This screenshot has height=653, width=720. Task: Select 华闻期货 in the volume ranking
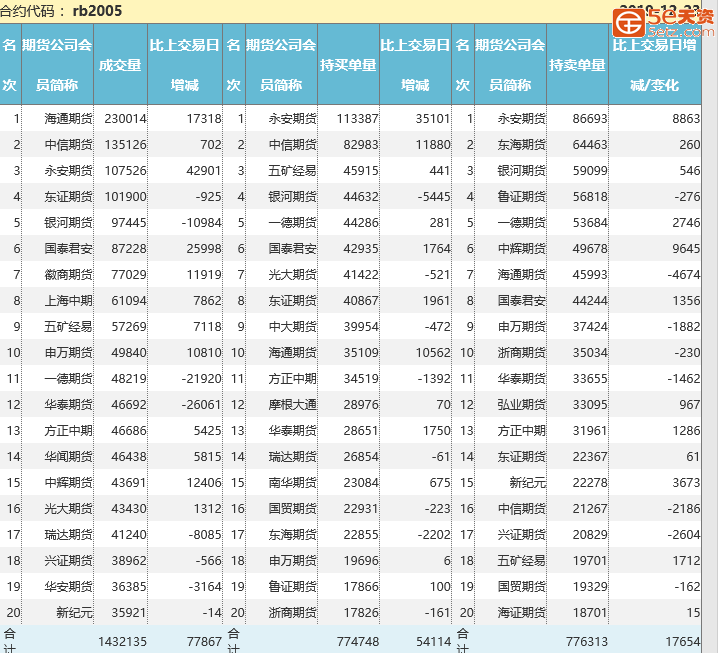click(68, 457)
